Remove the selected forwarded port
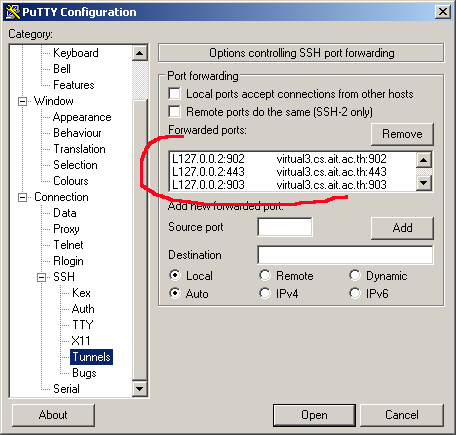 (402, 134)
